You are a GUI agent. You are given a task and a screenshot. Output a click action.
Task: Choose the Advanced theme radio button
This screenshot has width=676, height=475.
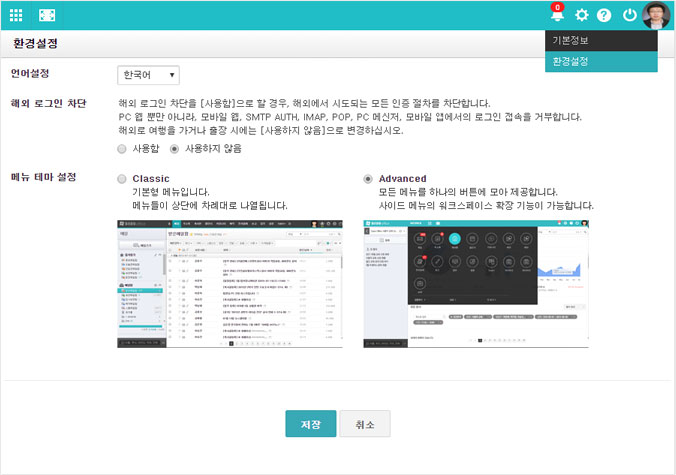tap(368, 178)
